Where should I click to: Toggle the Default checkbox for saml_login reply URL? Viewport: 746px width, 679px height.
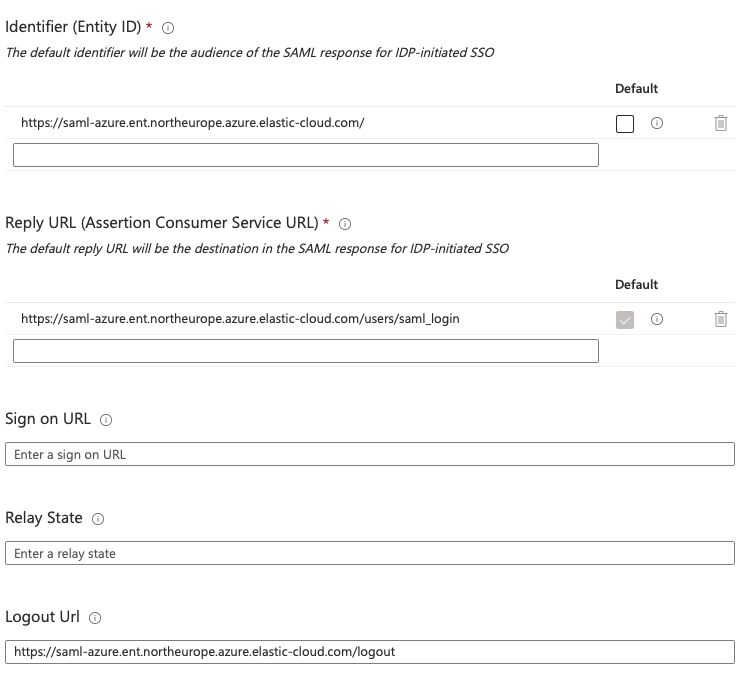pyautogui.click(x=625, y=320)
